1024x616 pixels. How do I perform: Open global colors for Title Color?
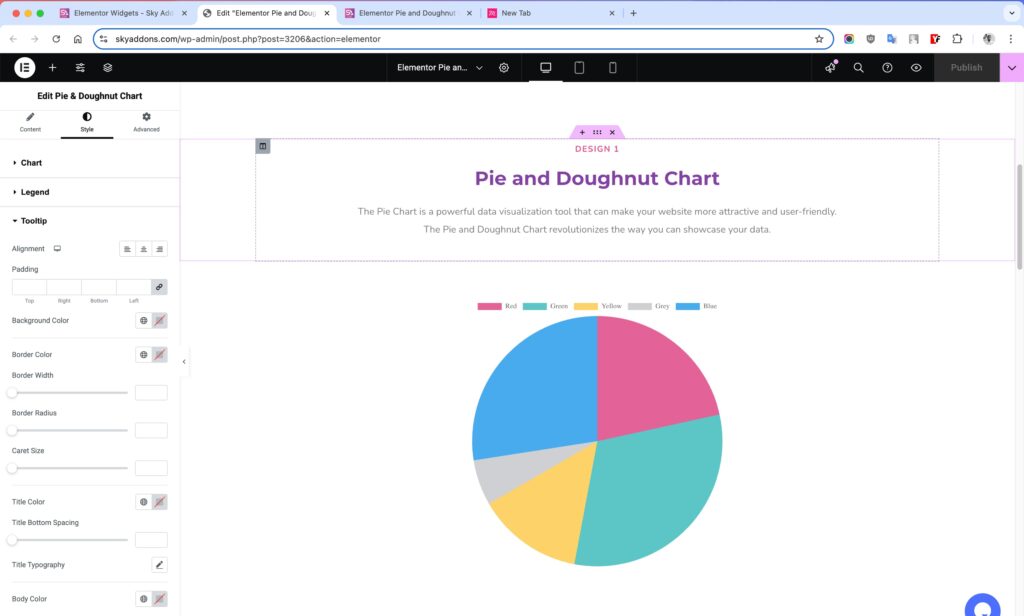(x=144, y=502)
